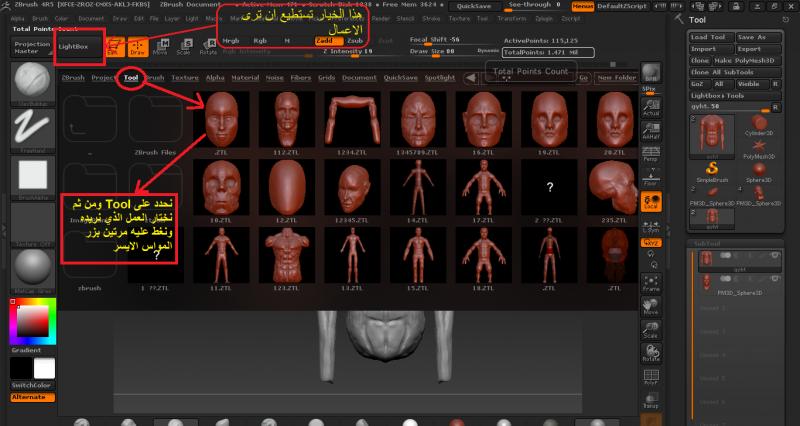The width and height of the screenshot is (800, 426).
Task: Select the Persp perspective icon
Action: (650, 156)
